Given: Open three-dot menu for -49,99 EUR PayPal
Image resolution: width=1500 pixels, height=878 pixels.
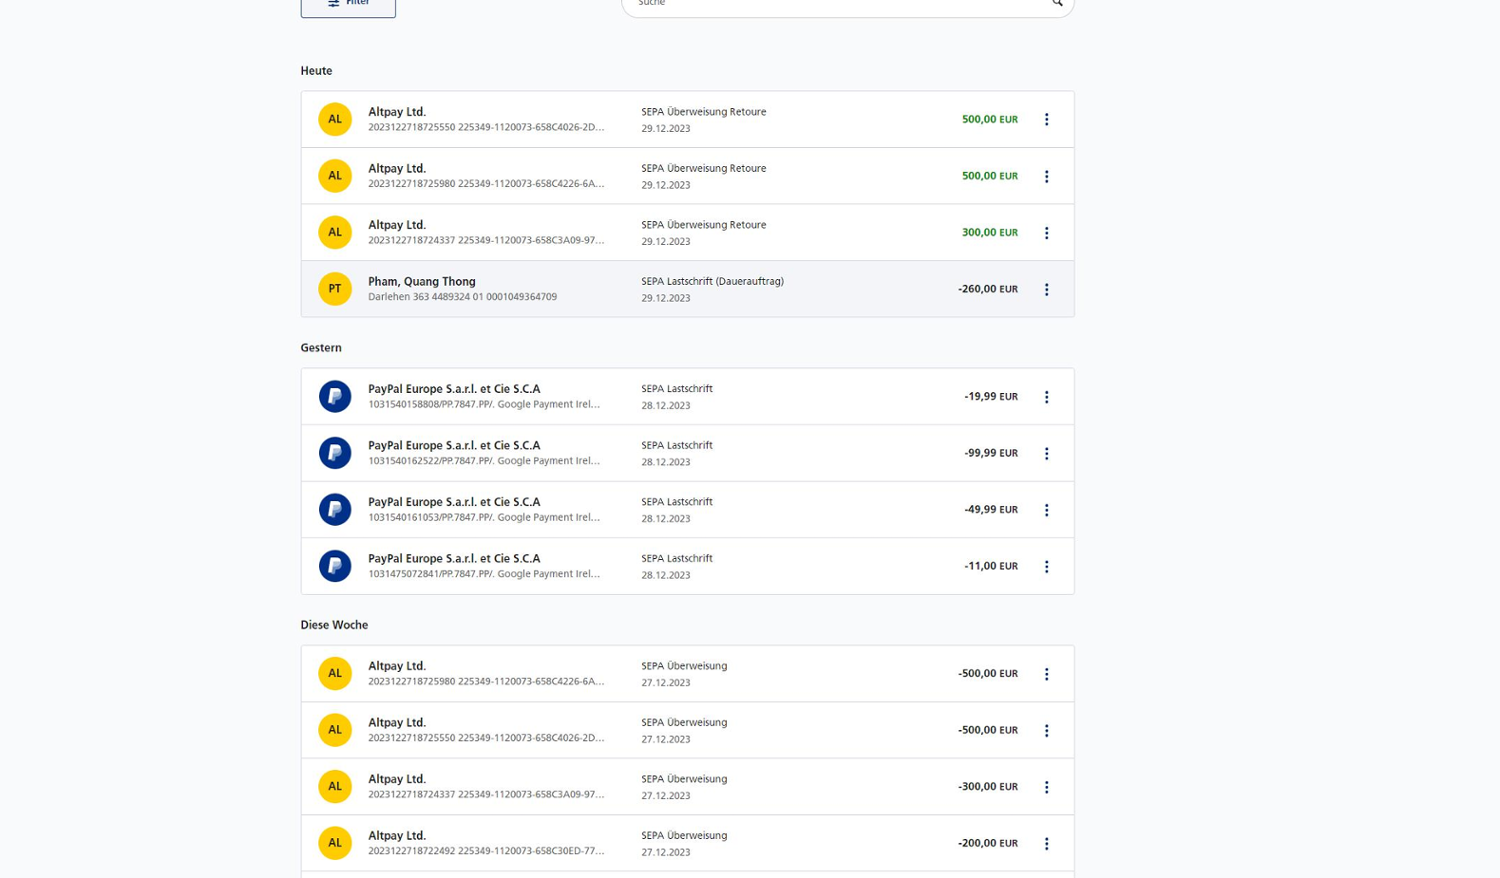Looking at the screenshot, I should click(x=1046, y=510).
